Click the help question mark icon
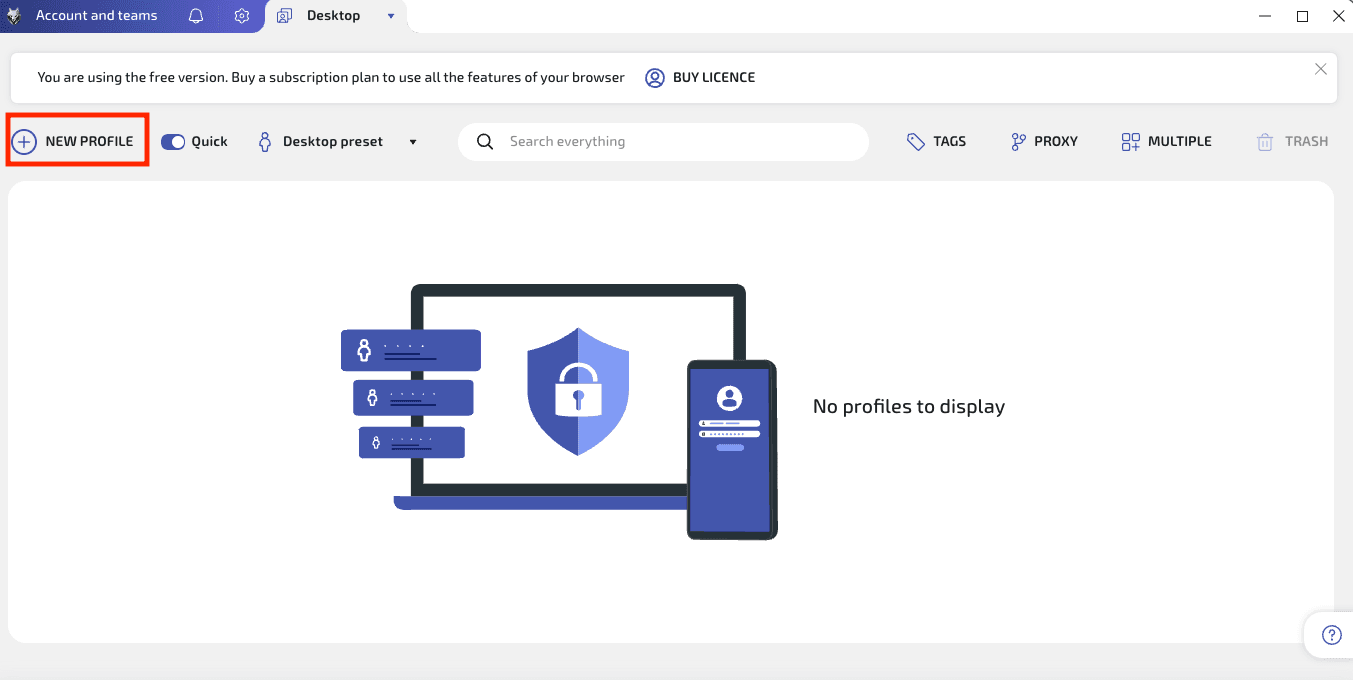The height and width of the screenshot is (680, 1353). coord(1331,634)
